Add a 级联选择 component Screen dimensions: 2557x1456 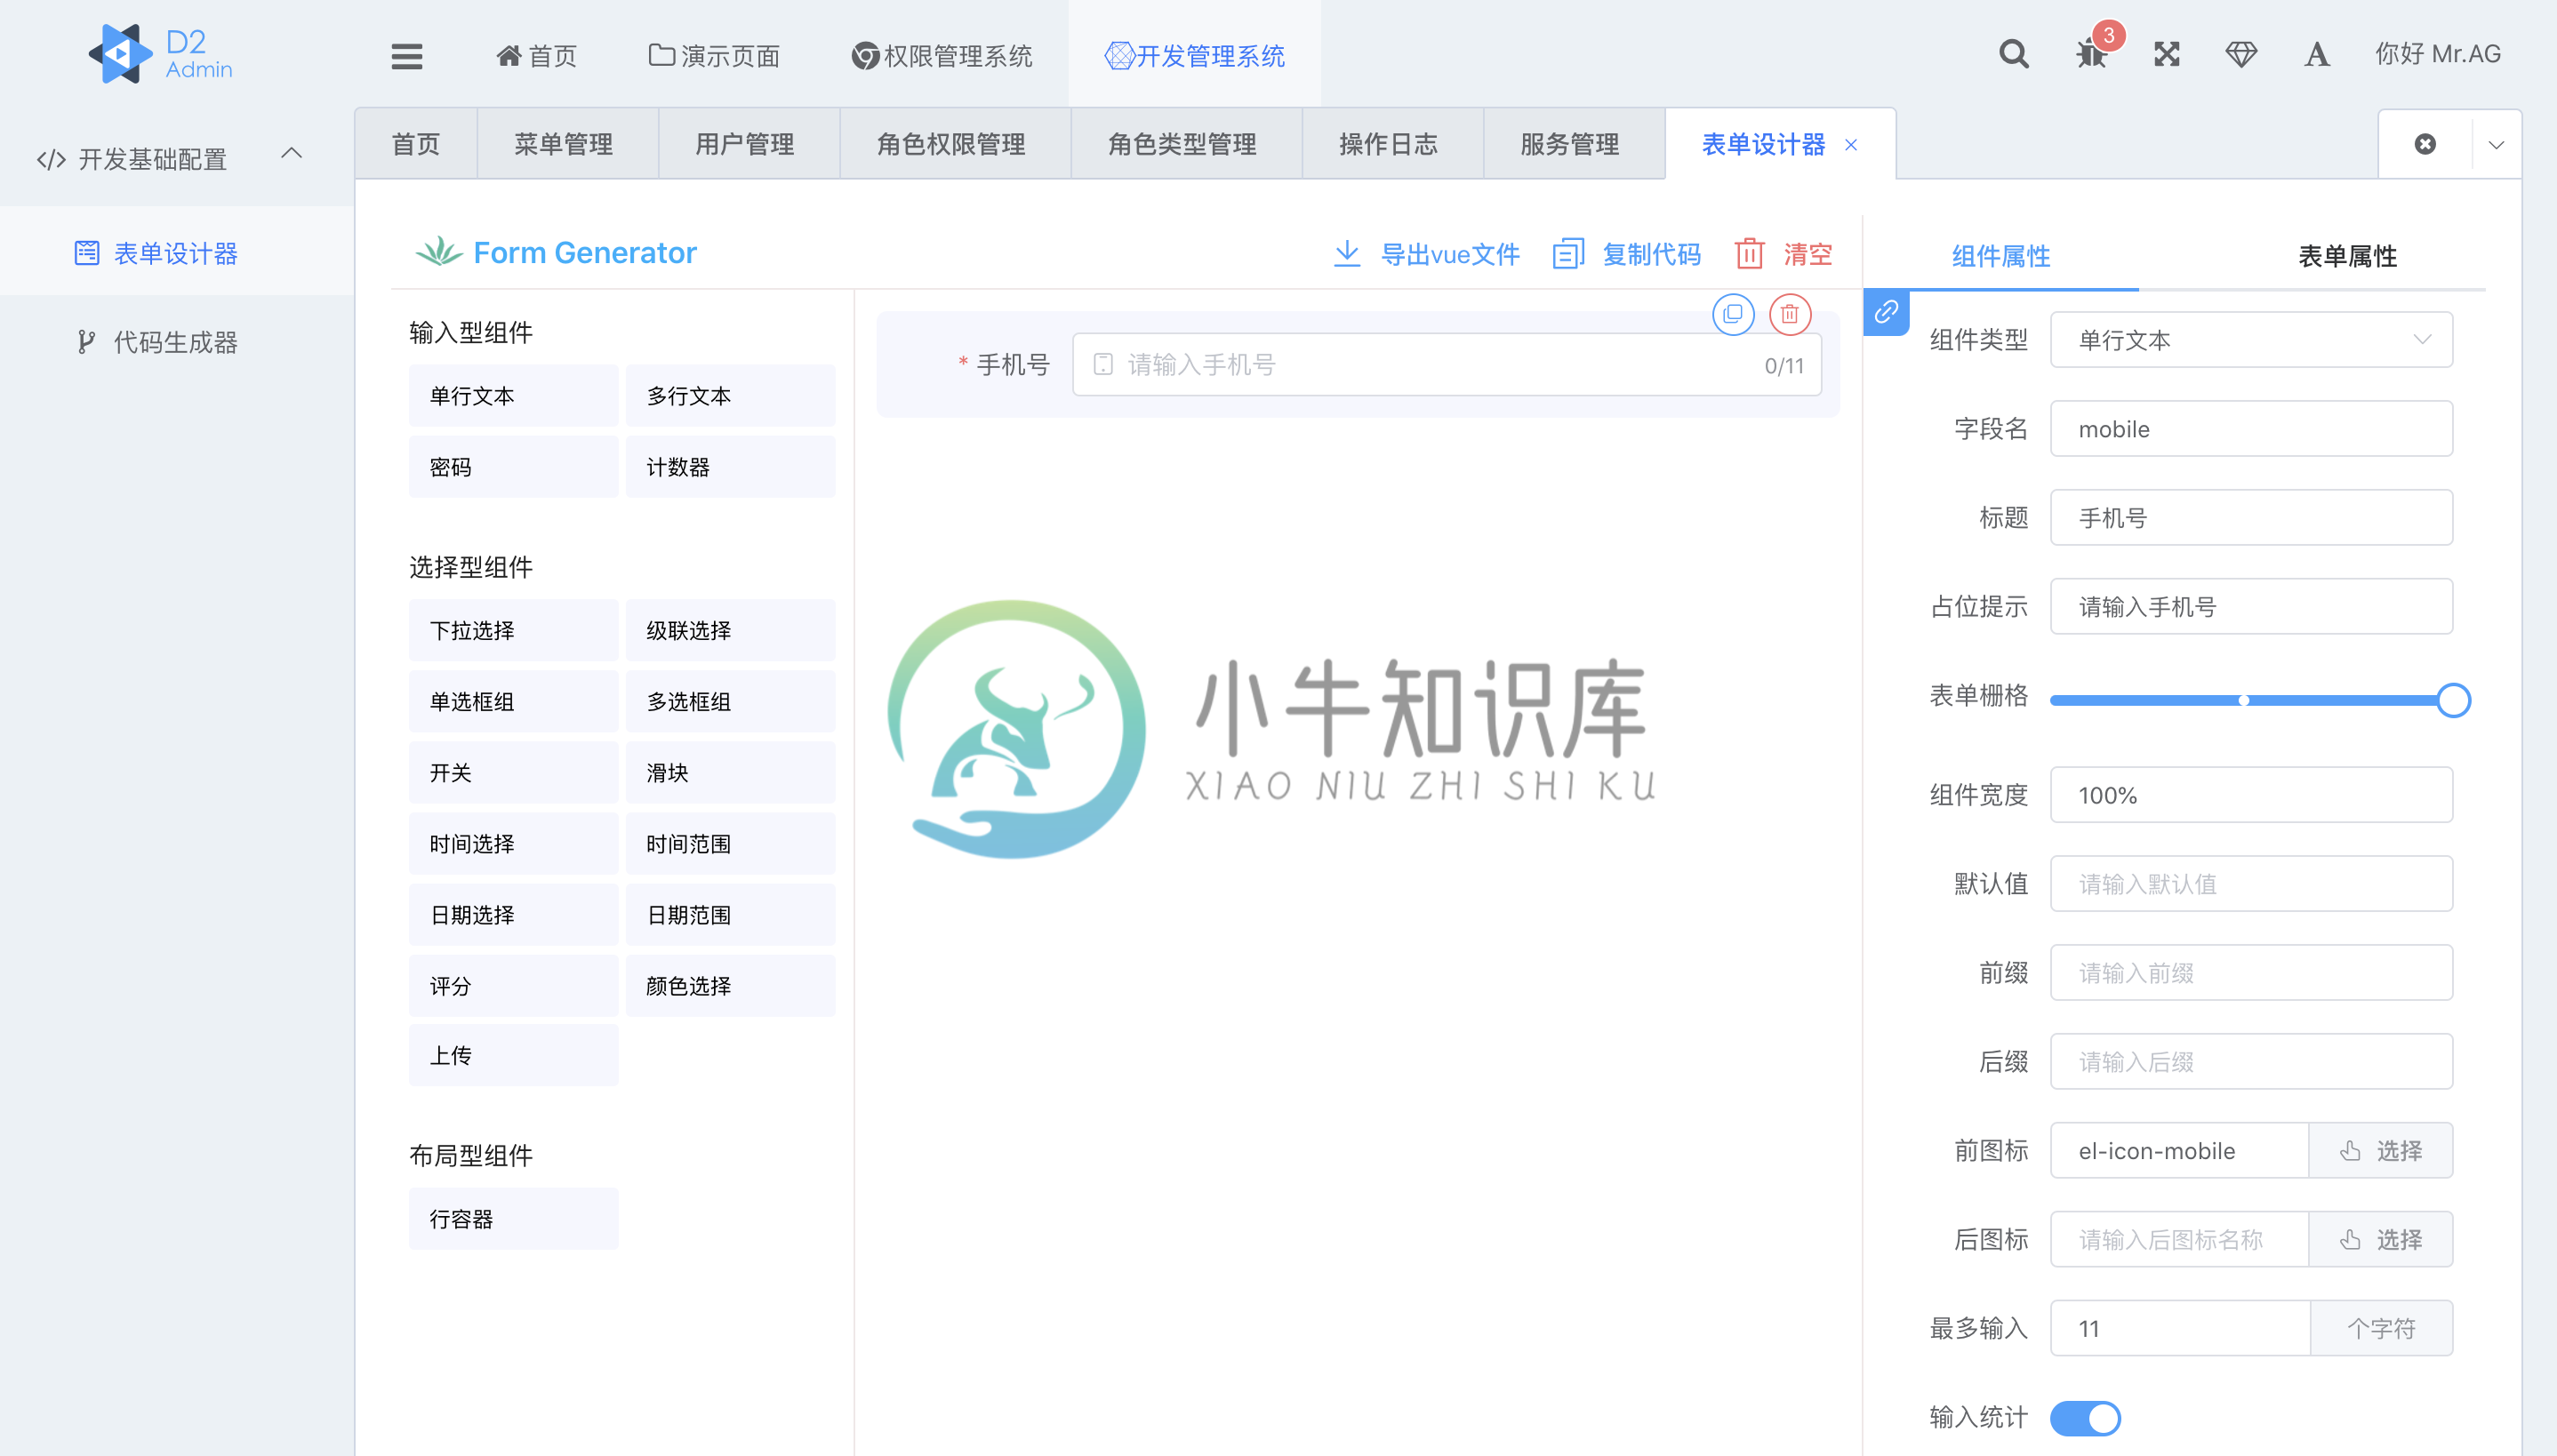click(730, 631)
